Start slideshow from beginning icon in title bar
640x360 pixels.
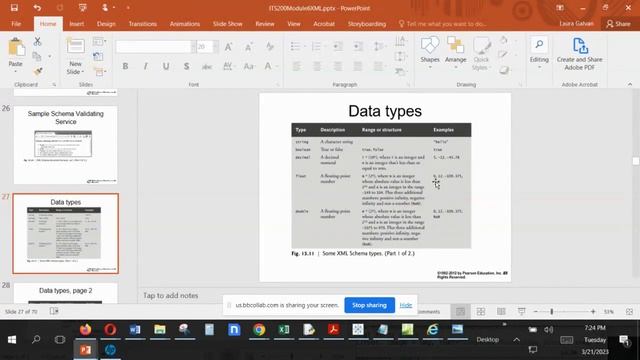pyautogui.click(x=83, y=8)
